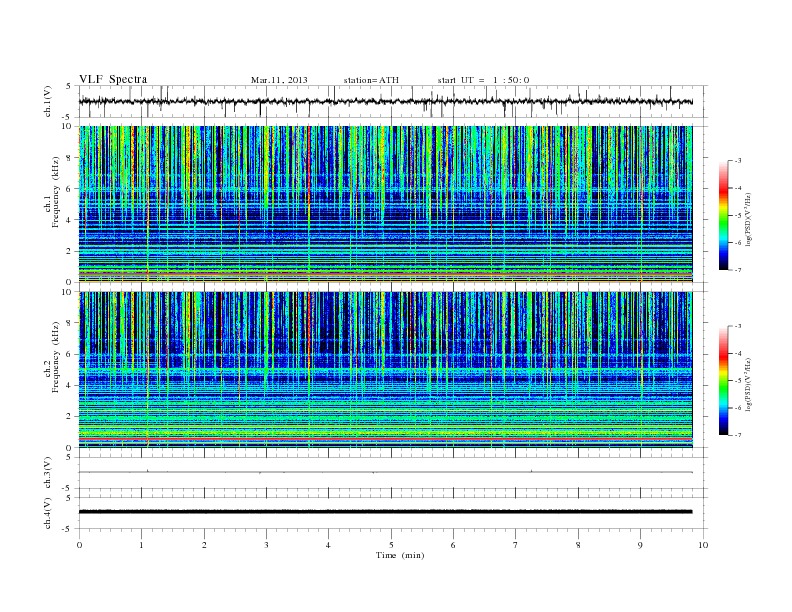Click the "7" tick on the time axis

(516, 545)
